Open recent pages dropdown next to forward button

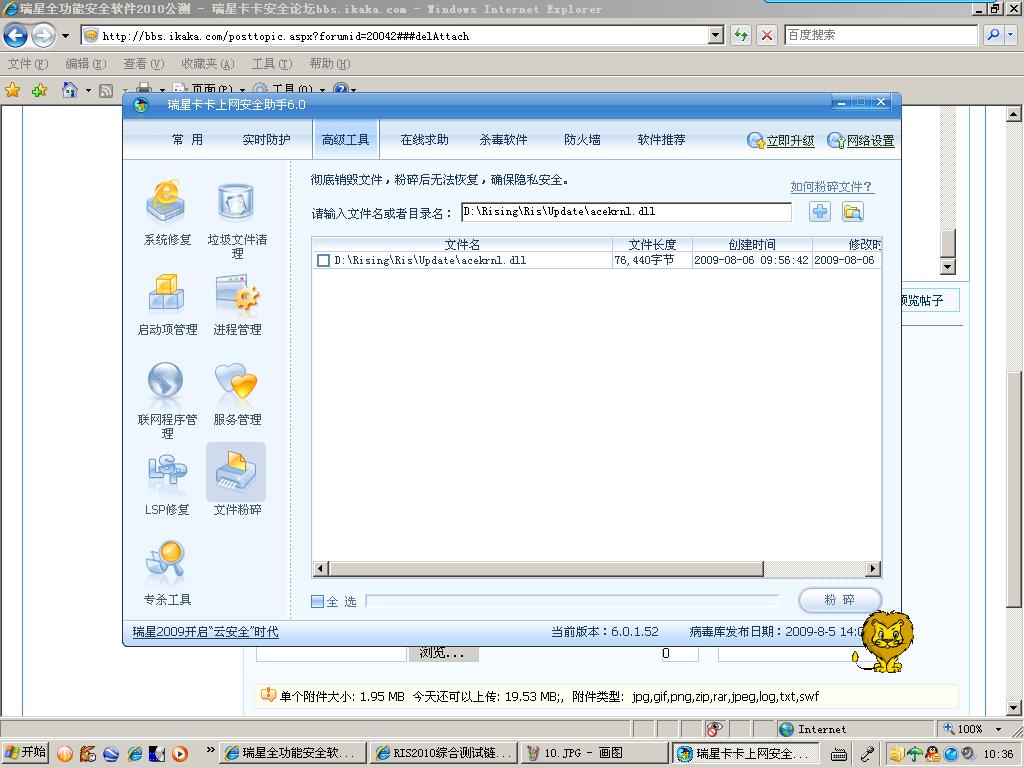coord(65,36)
